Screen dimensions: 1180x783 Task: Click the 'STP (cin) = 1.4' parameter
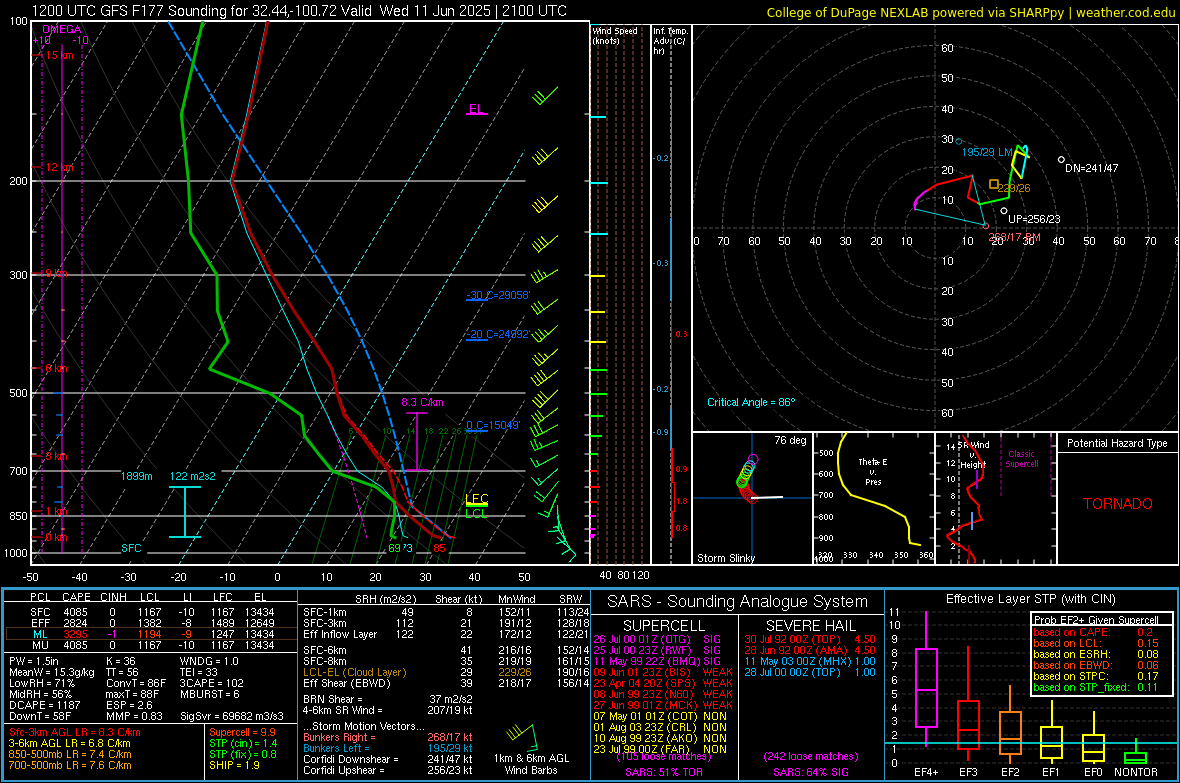243,743
